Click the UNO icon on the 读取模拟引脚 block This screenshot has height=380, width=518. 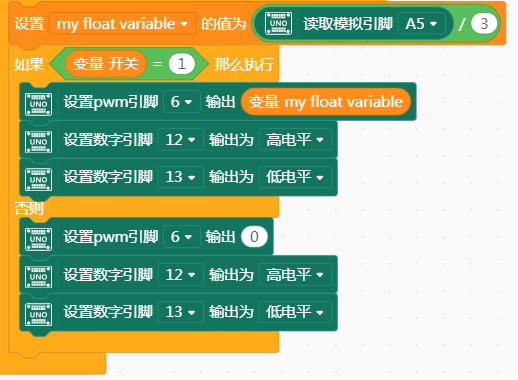[x=278, y=23]
